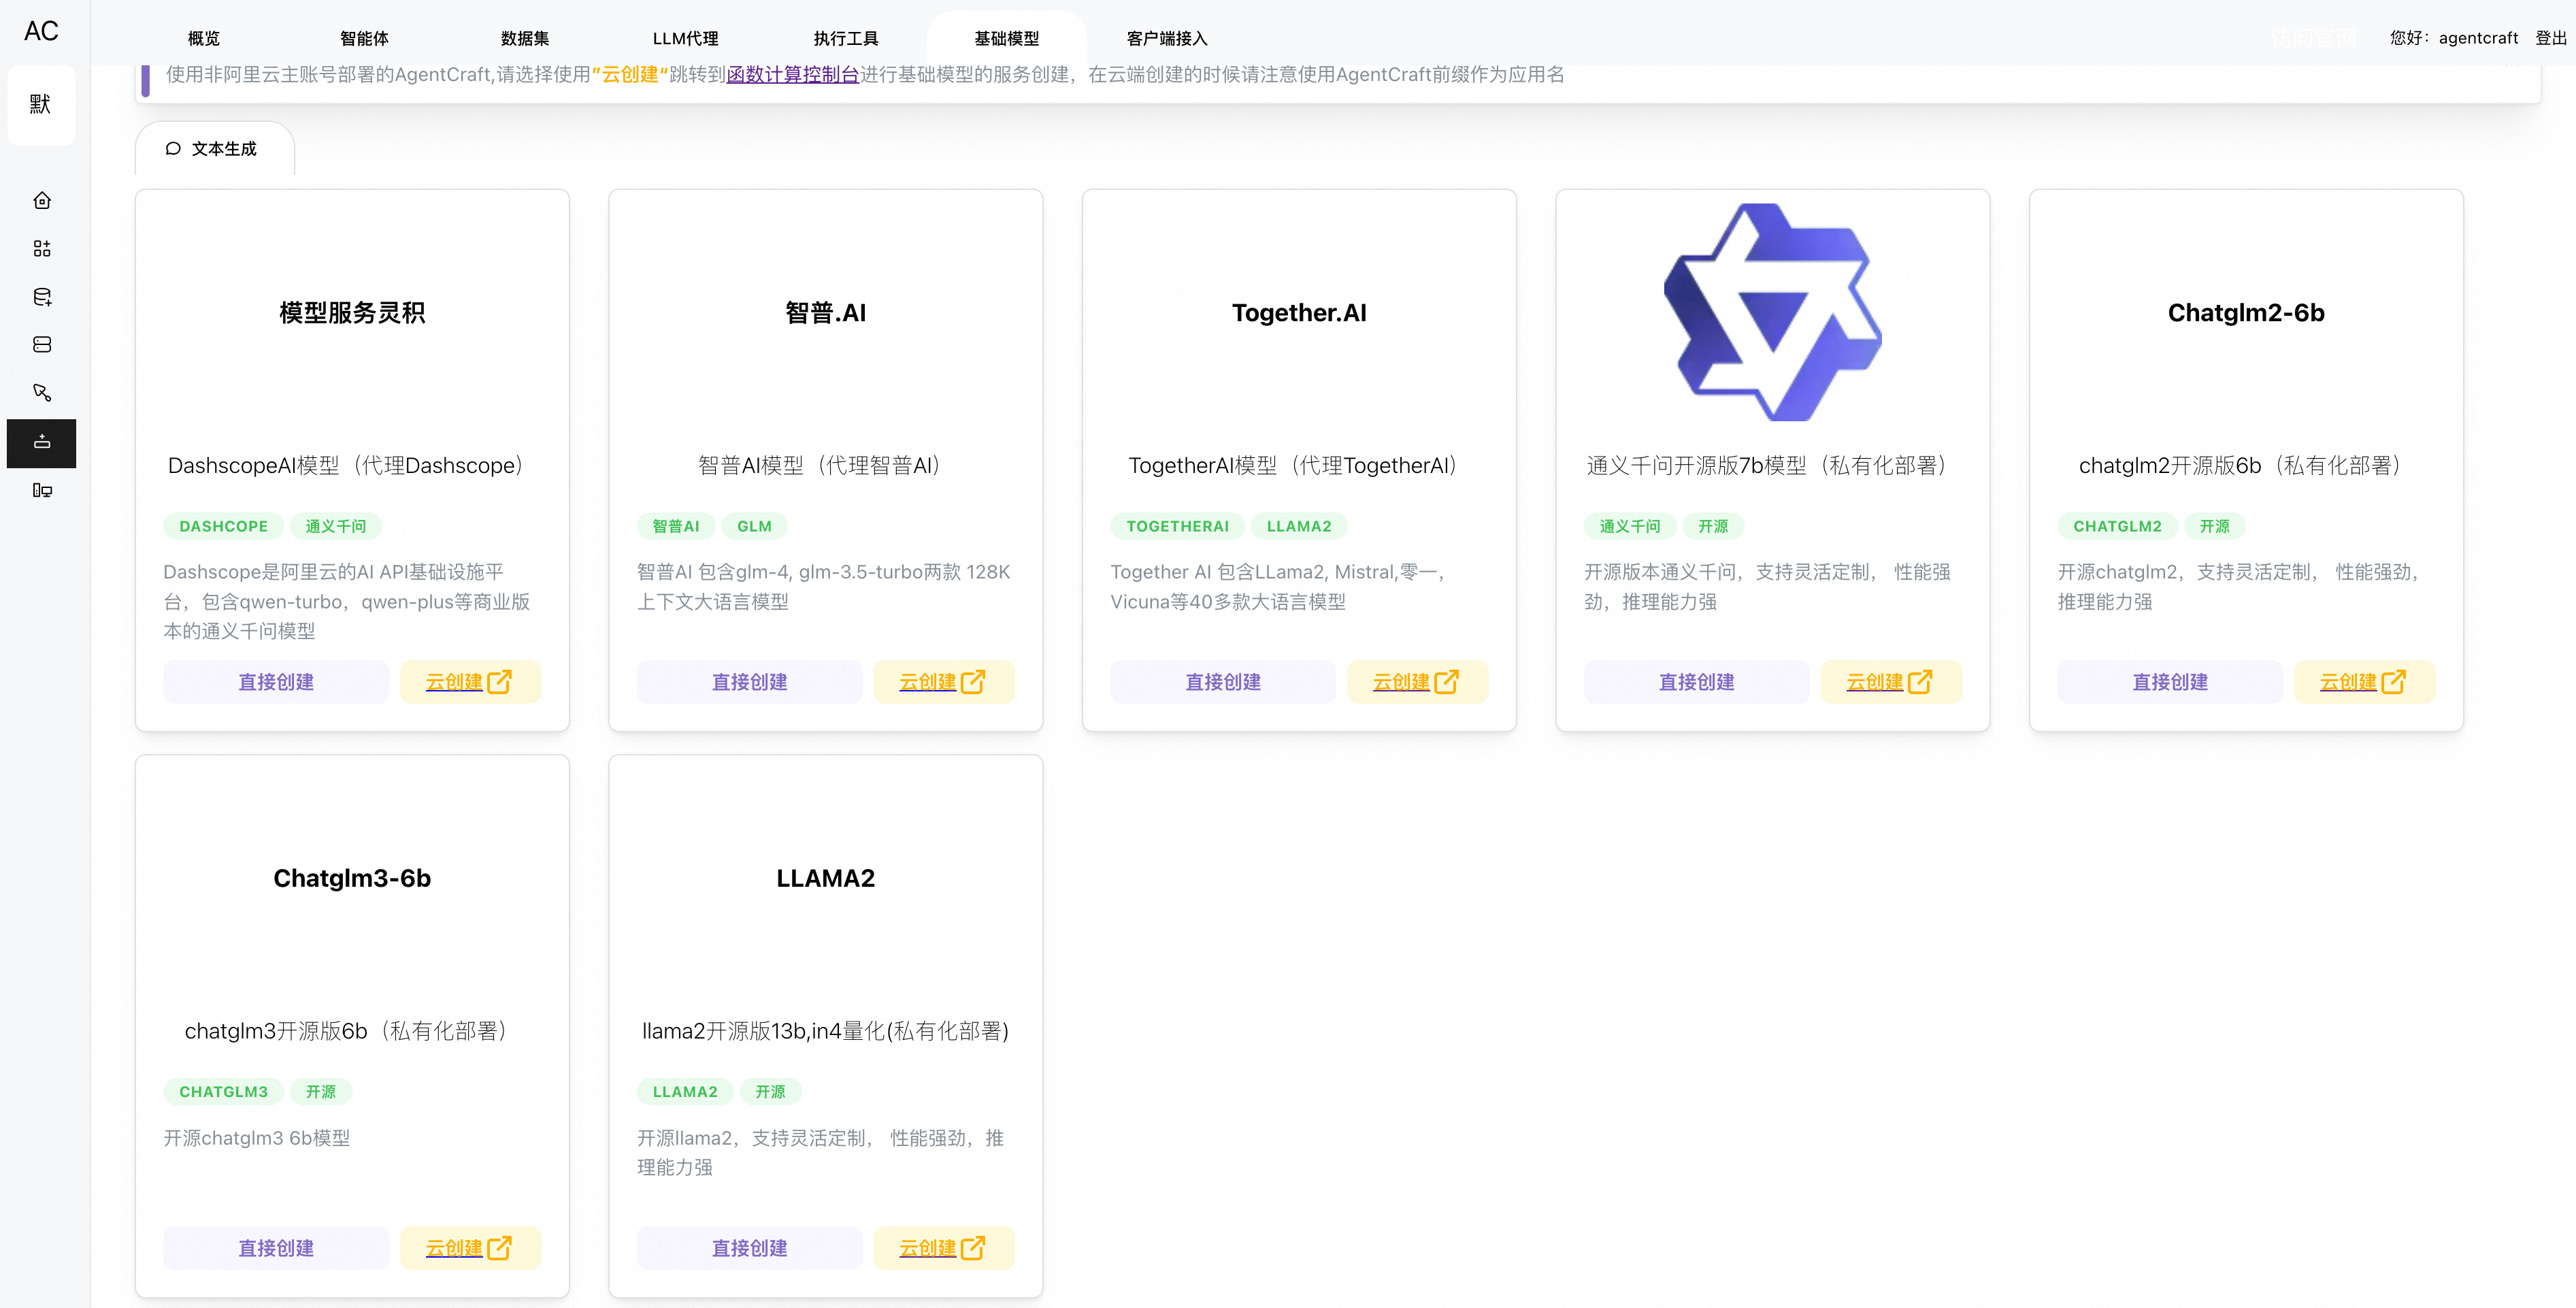Click the DASHCOPE tag
The height and width of the screenshot is (1308, 2576).
(x=223, y=527)
